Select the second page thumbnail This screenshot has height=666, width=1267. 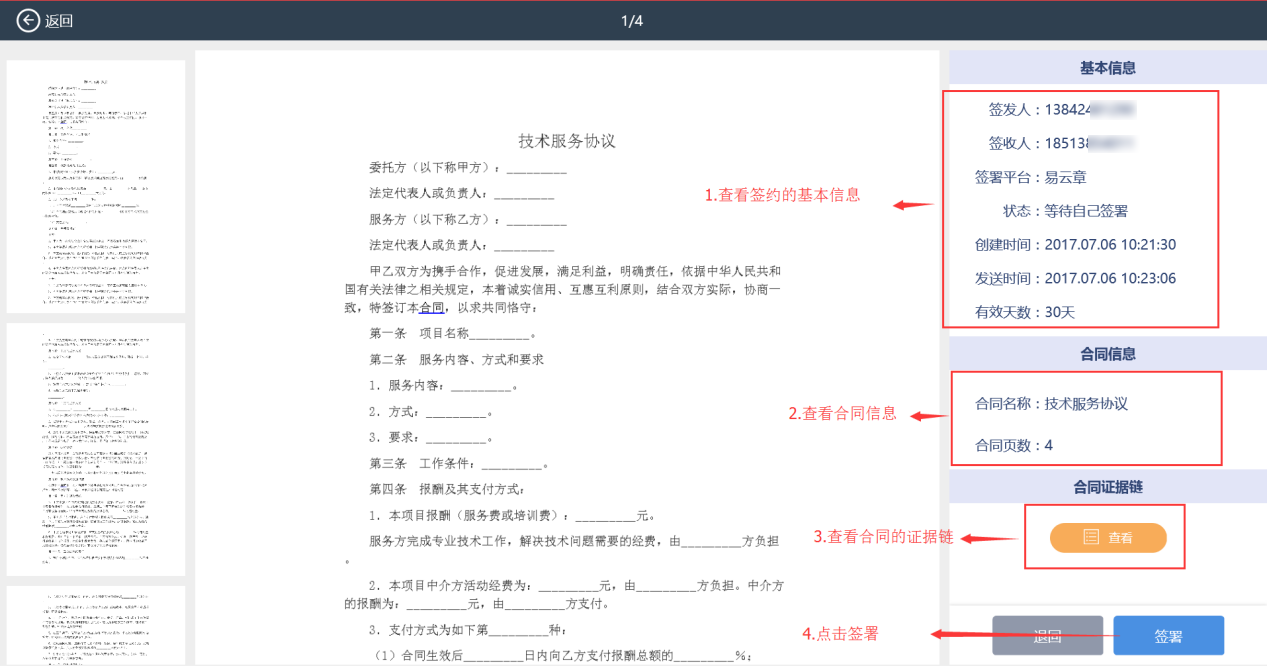[96, 449]
